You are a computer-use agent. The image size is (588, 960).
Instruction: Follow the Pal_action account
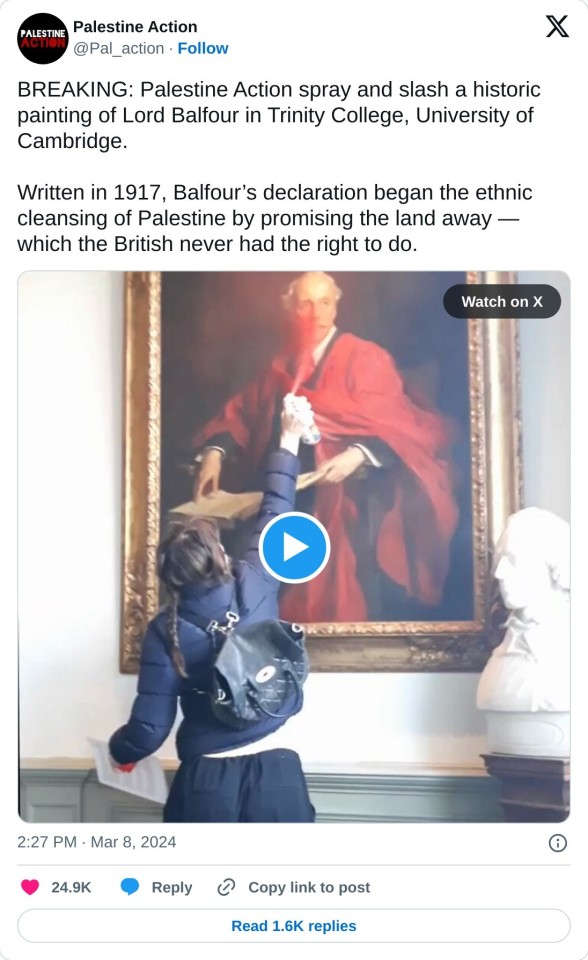coord(203,48)
